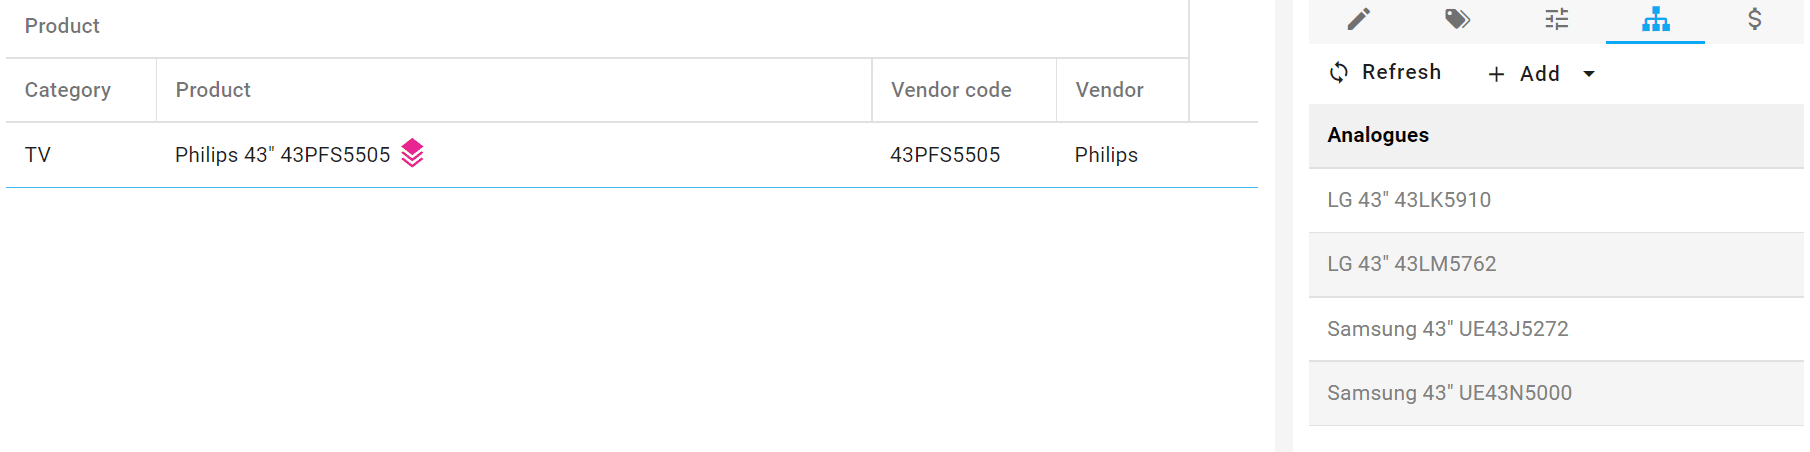1810x452 pixels.
Task: Click the Vendor column header
Action: coord(1109,90)
